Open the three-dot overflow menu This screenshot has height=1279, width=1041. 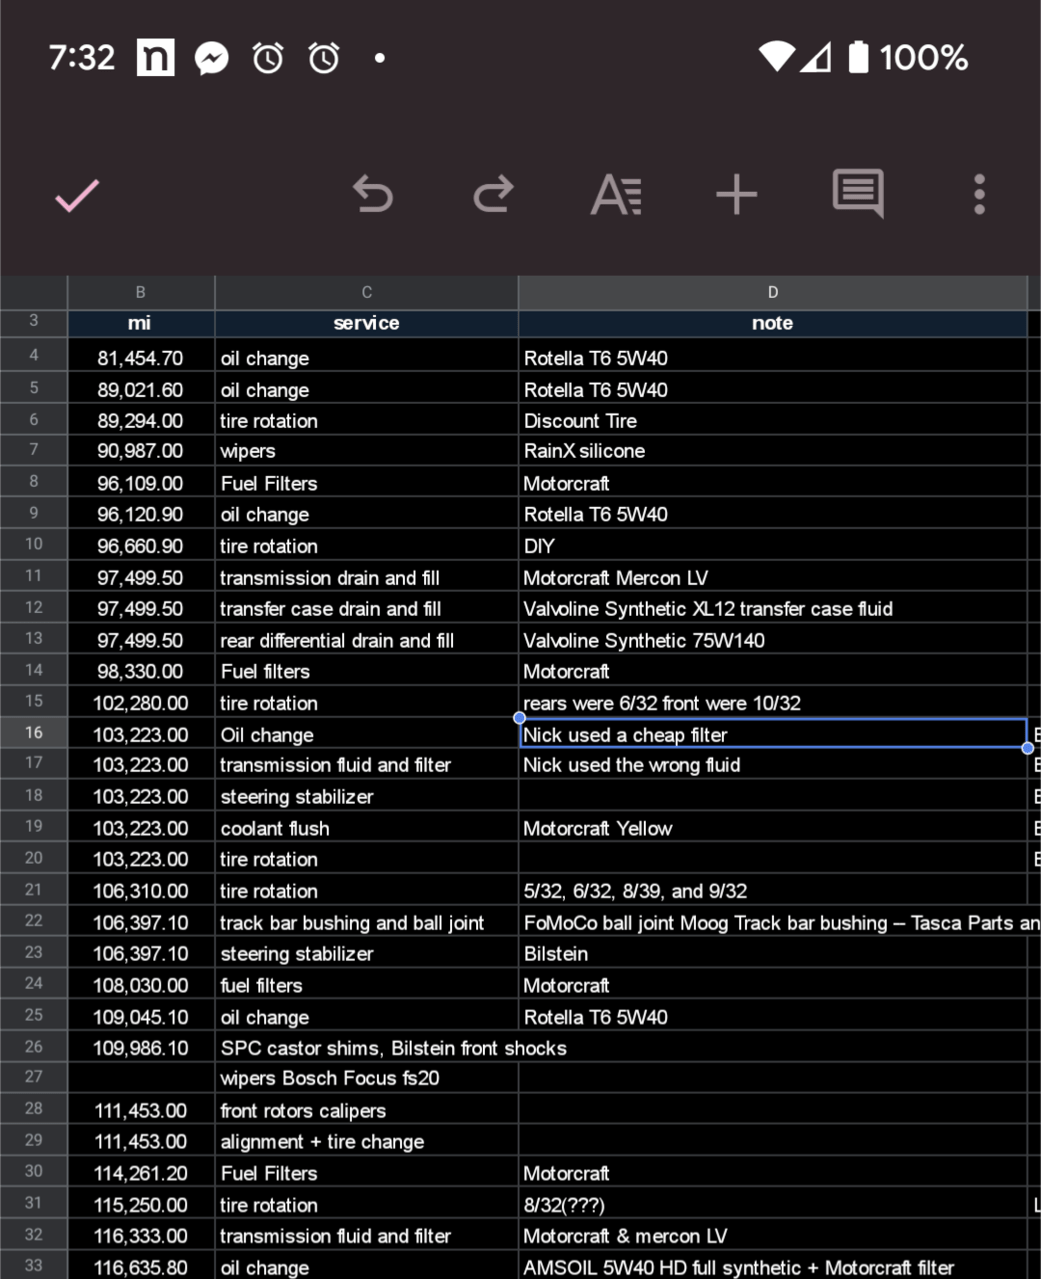979,194
